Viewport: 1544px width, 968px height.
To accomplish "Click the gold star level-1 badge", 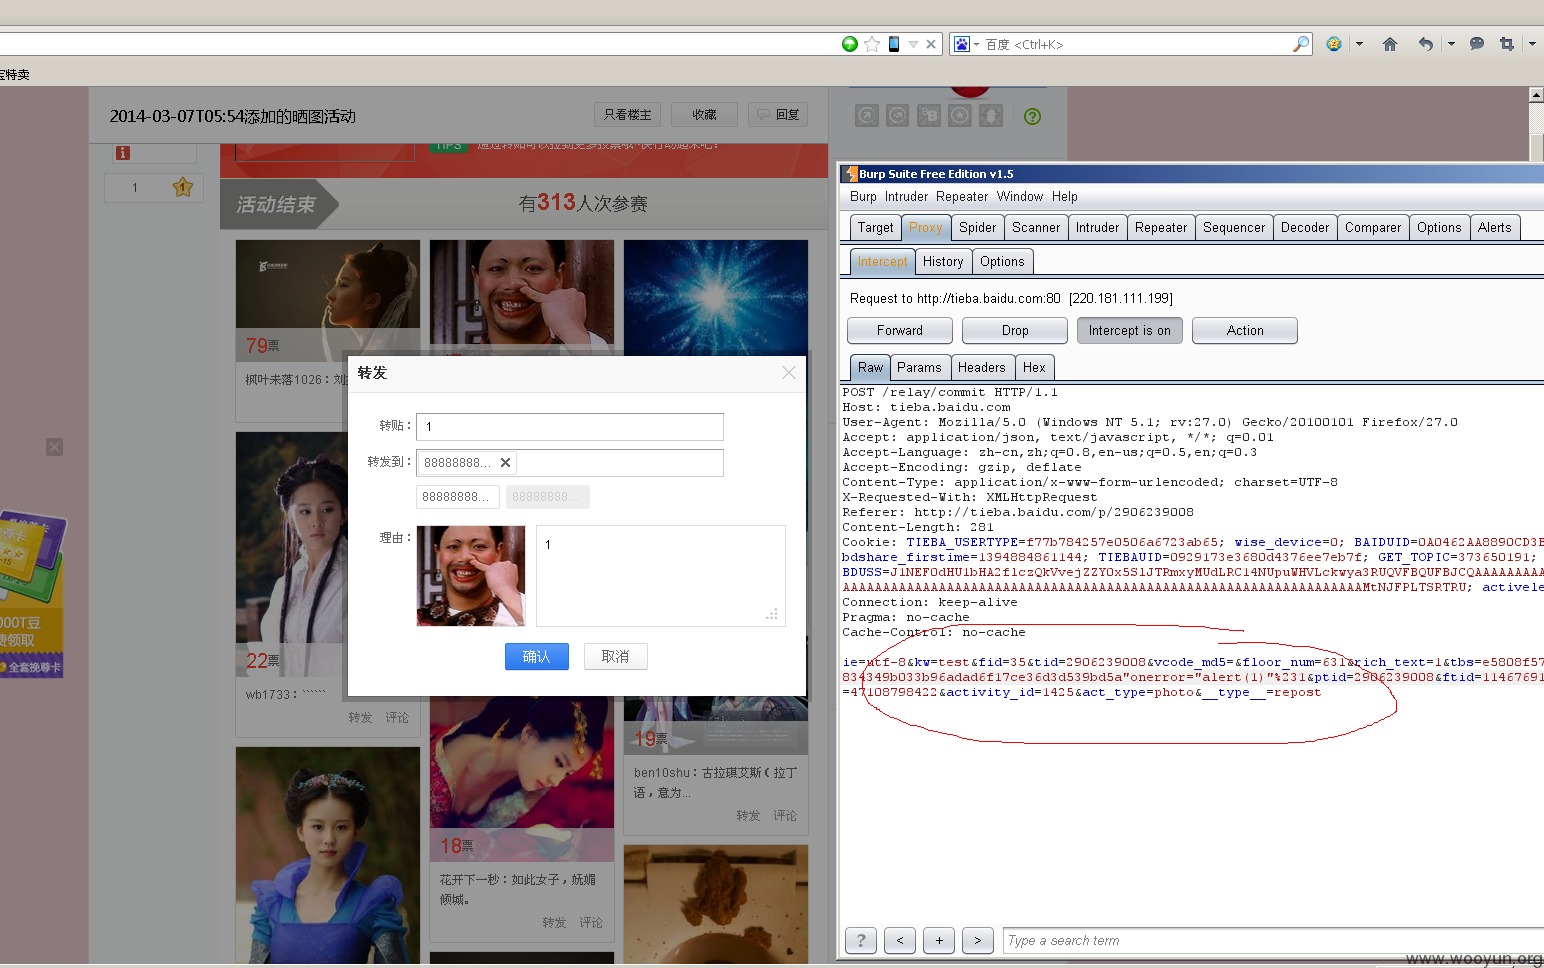I will [x=182, y=187].
